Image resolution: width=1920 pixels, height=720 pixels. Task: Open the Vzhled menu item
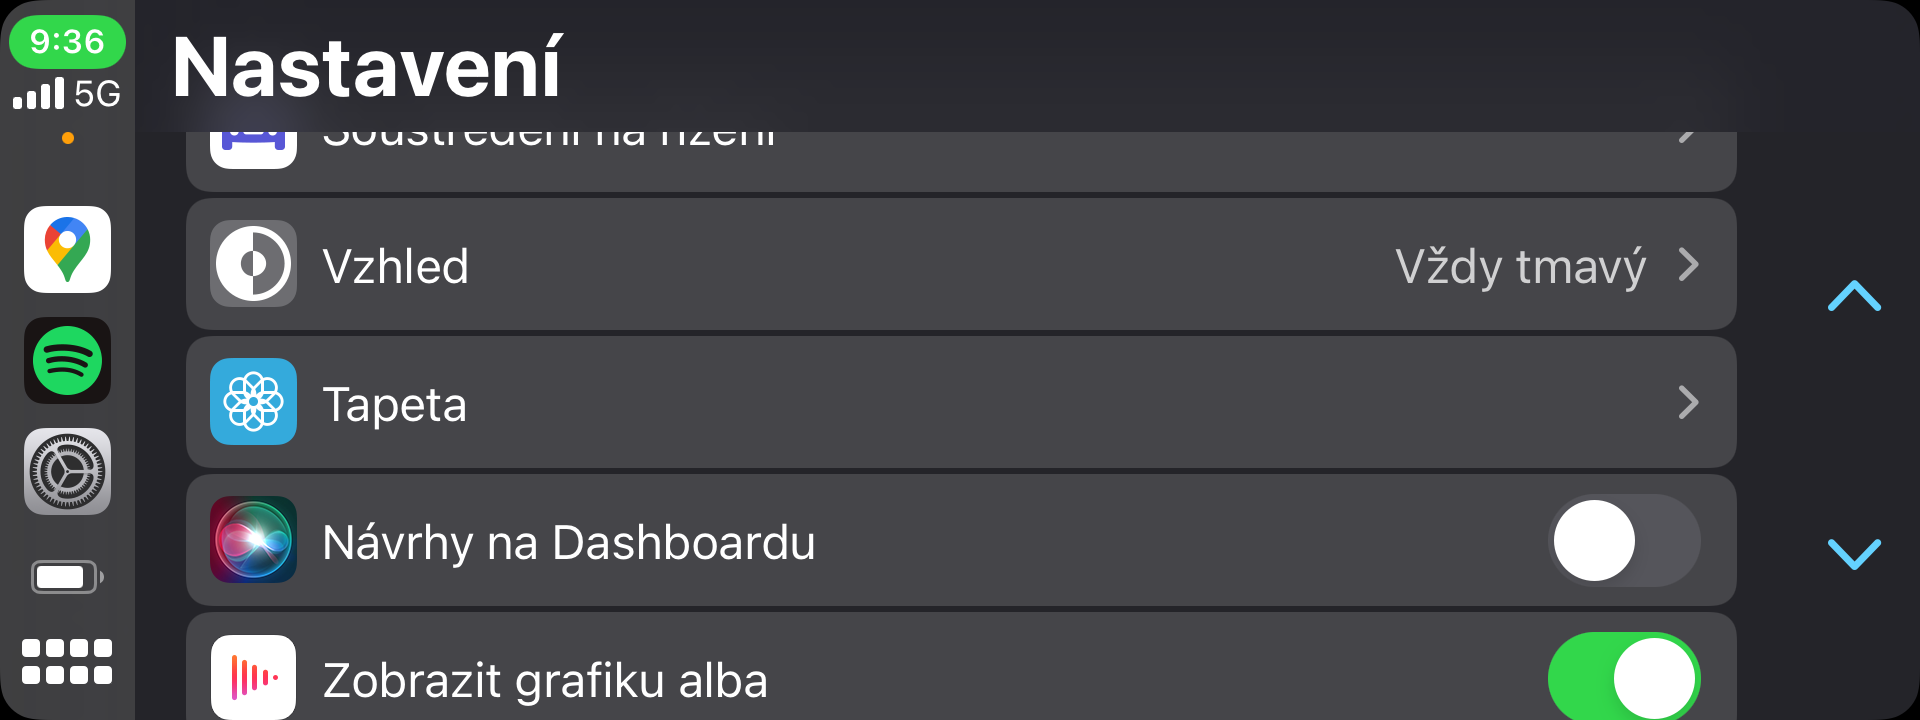(395, 267)
